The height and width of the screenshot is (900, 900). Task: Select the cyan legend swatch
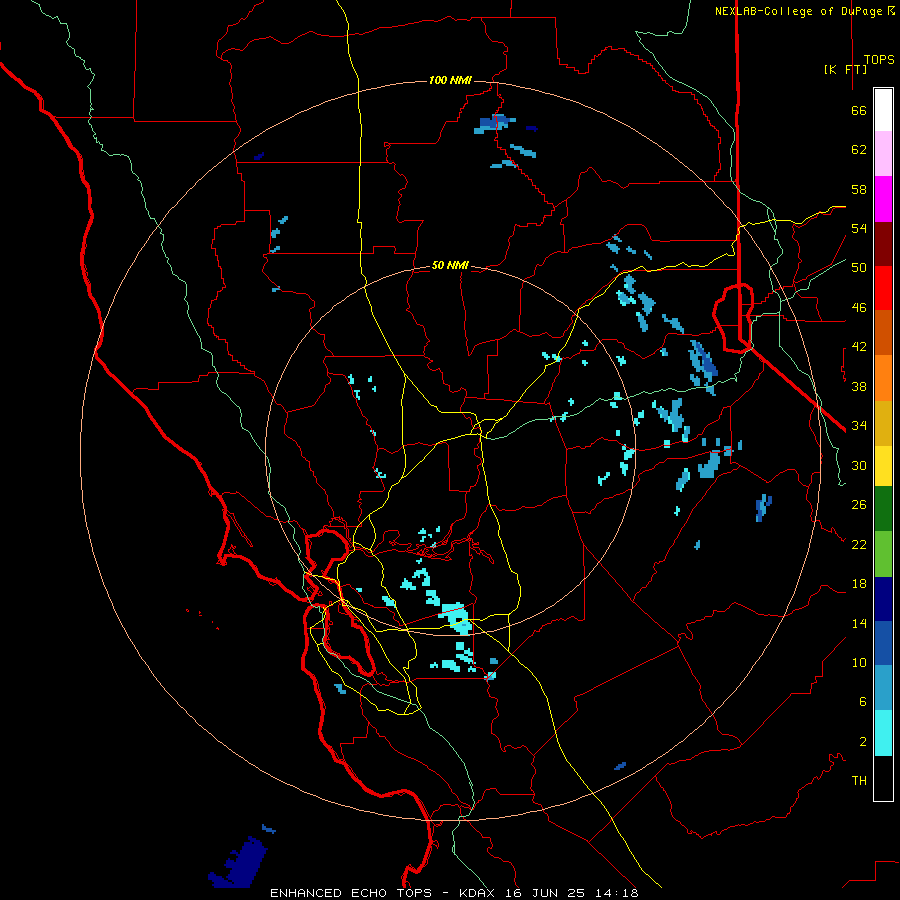883,733
